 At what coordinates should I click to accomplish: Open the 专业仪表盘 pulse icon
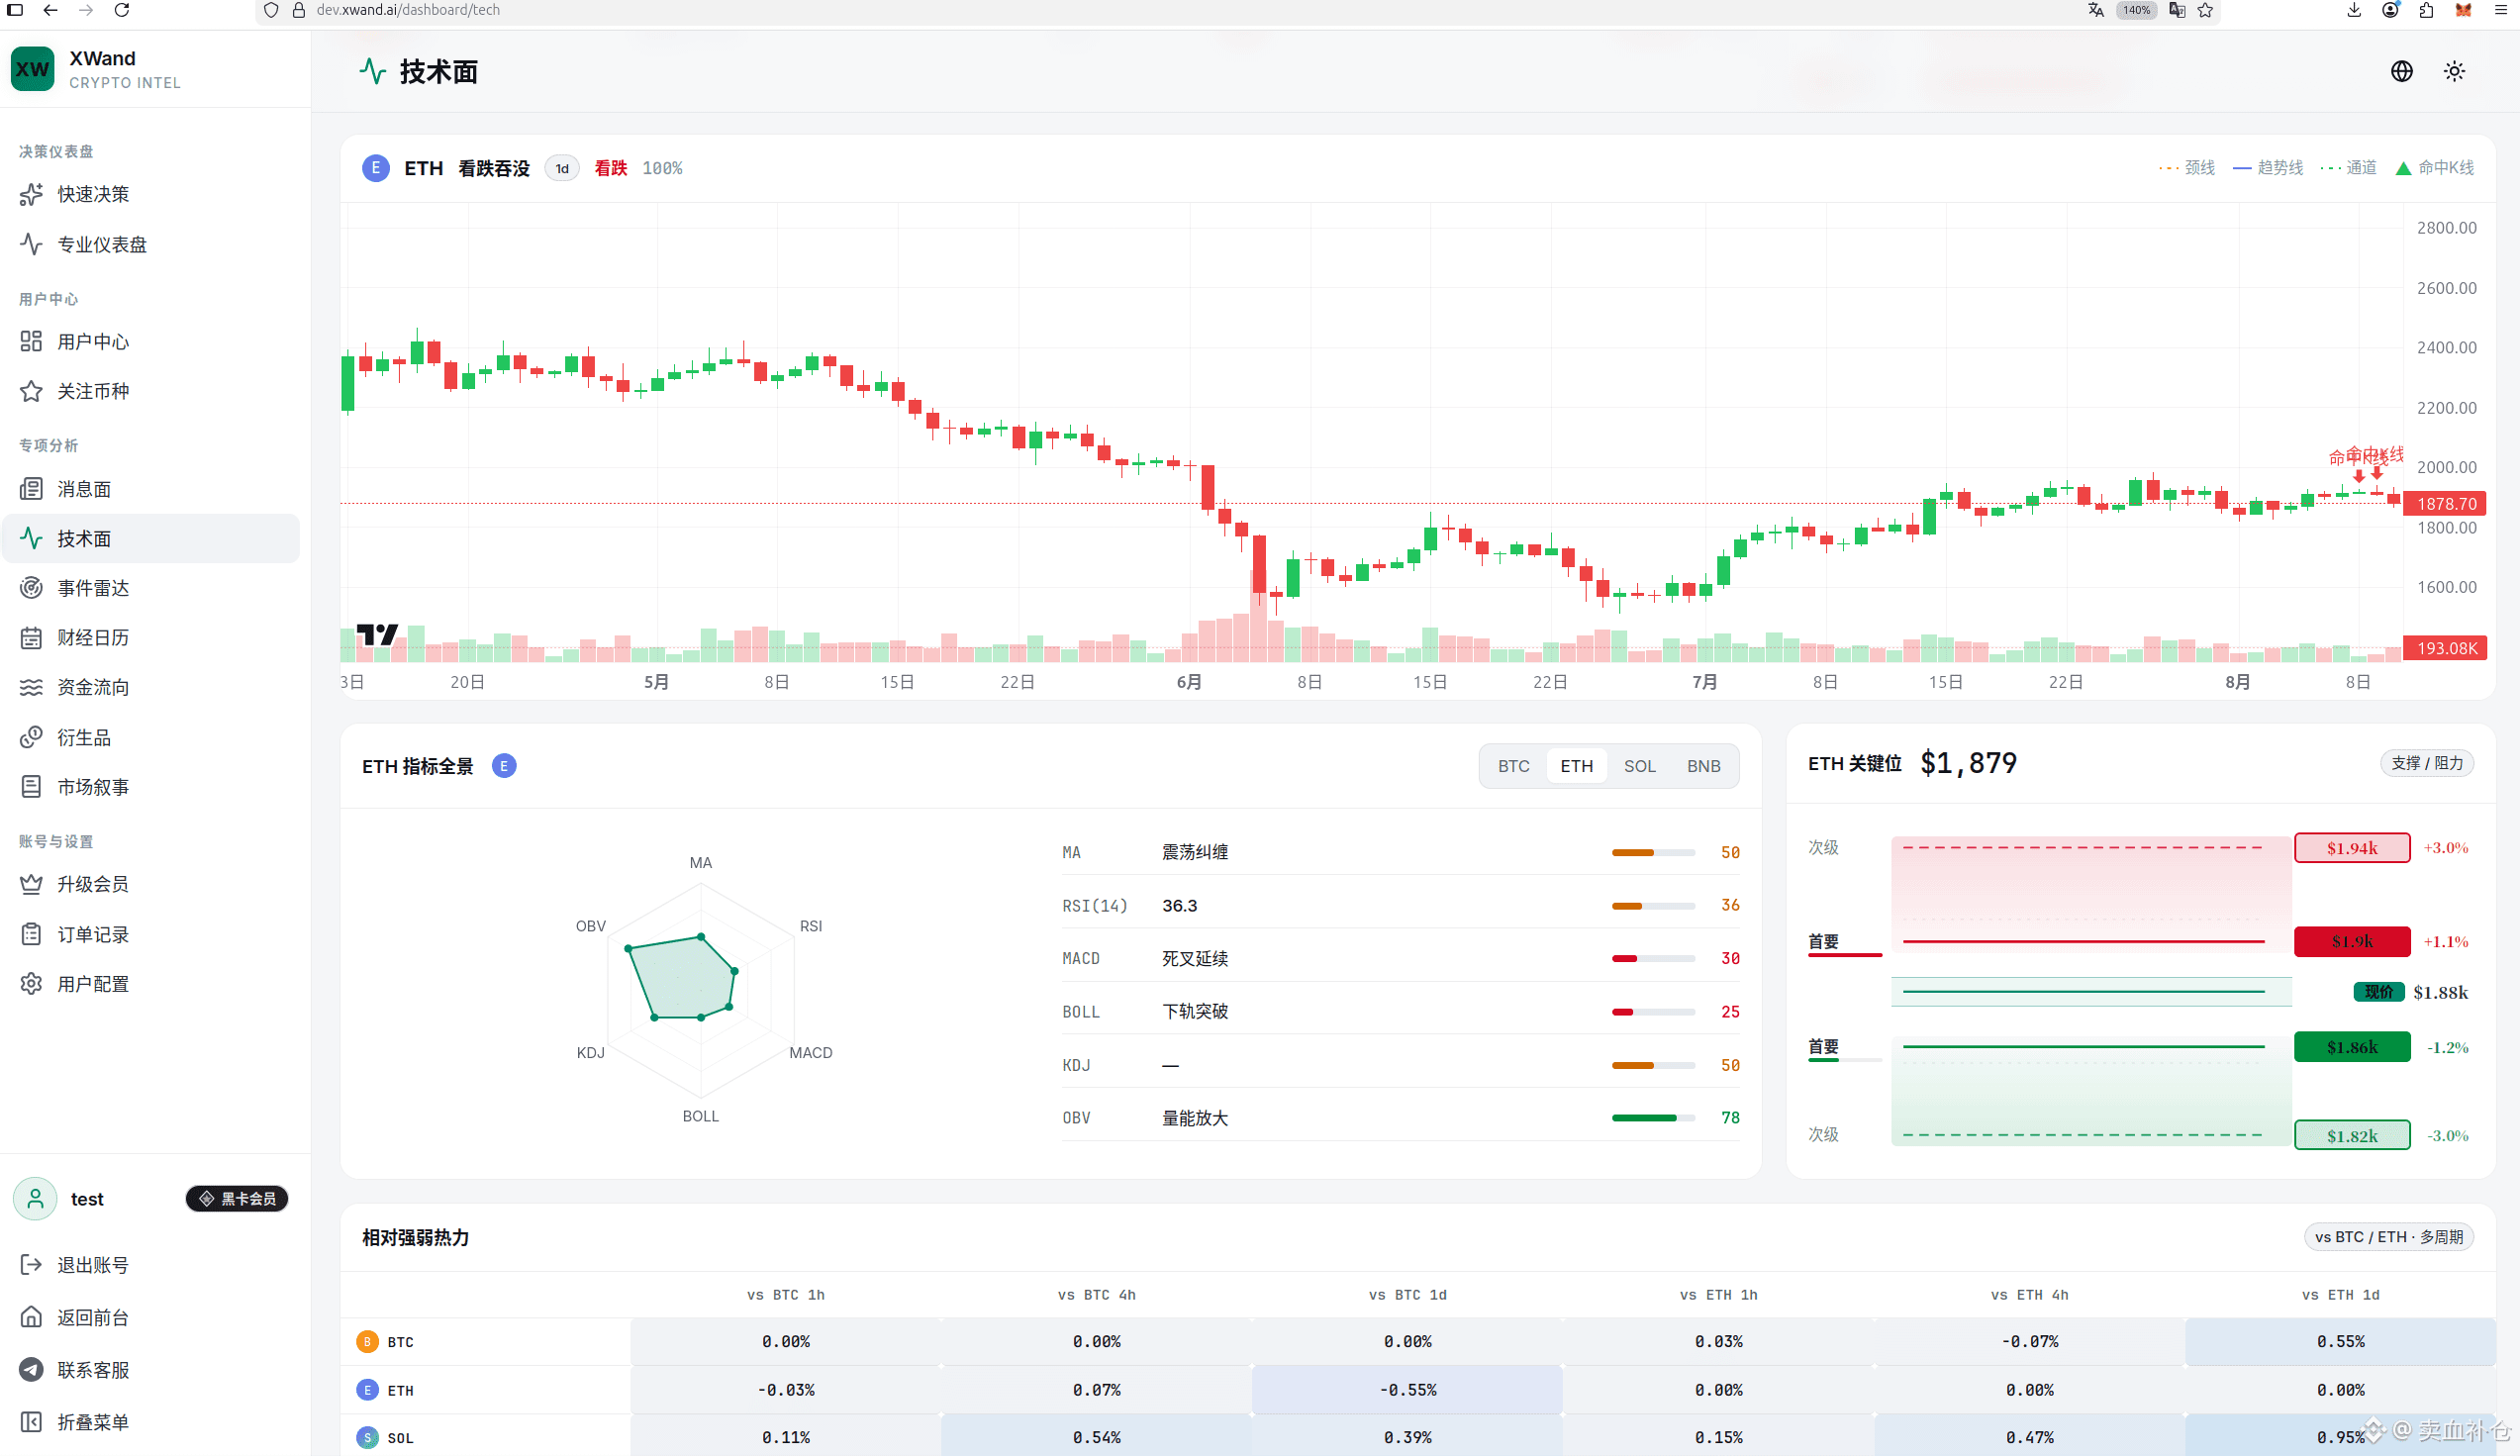31,244
